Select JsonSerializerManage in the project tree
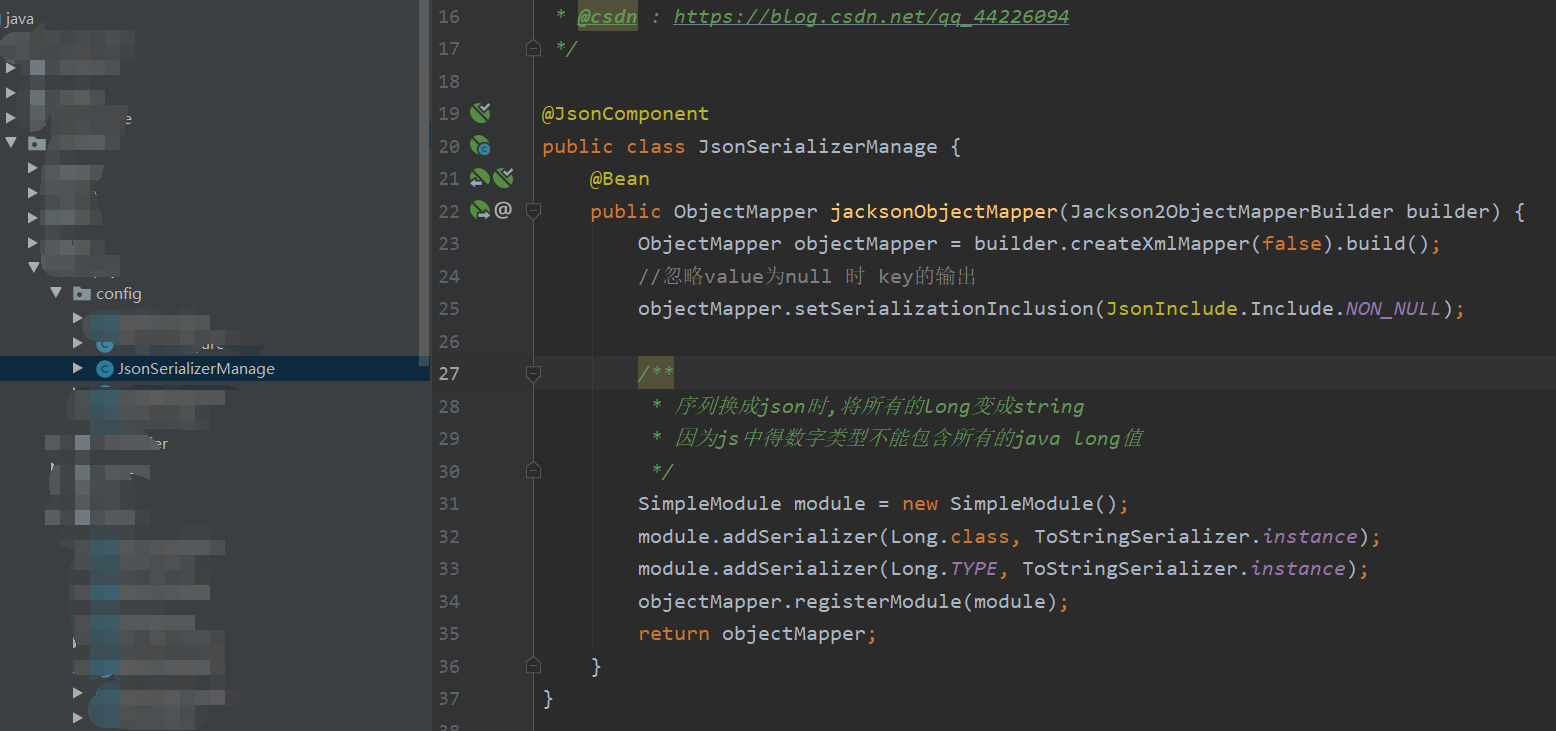Viewport: 1556px width, 731px height. (196, 369)
